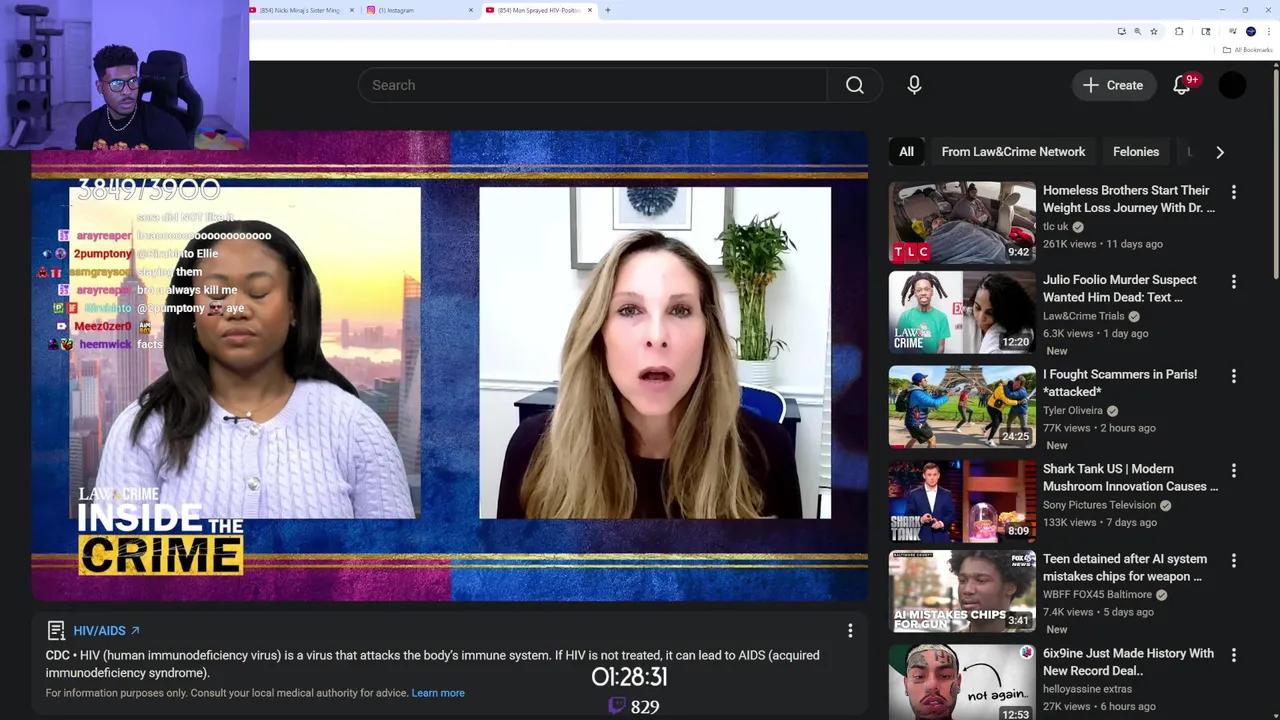Open Chrome extensions puzzle icon
The width and height of the screenshot is (1280, 720).
[x=1179, y=31]
